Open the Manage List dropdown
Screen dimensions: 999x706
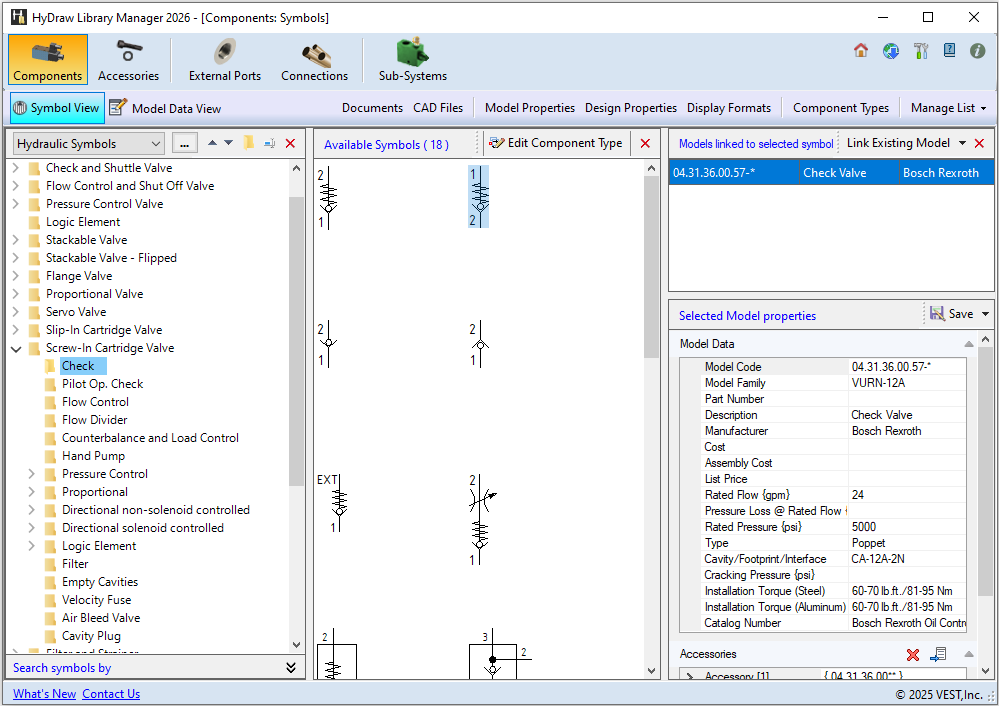[x=948, y=108]
